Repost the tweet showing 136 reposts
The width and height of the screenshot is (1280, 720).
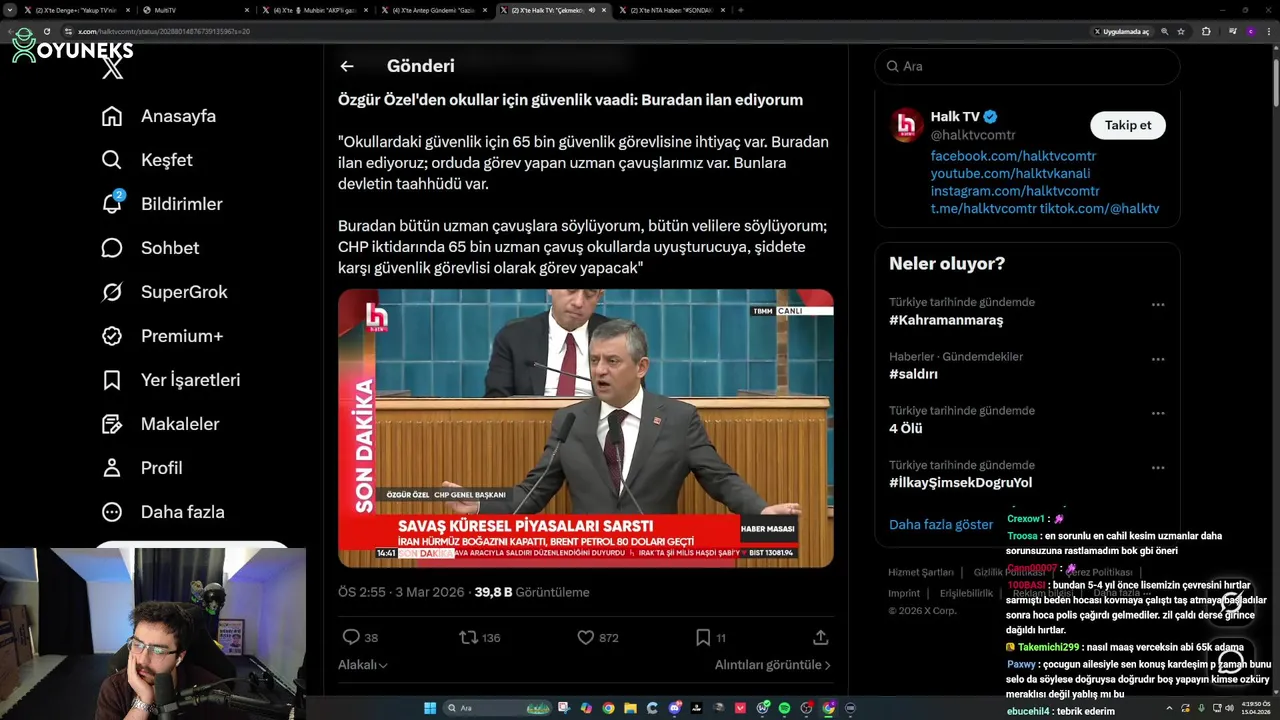pos(479,637)
